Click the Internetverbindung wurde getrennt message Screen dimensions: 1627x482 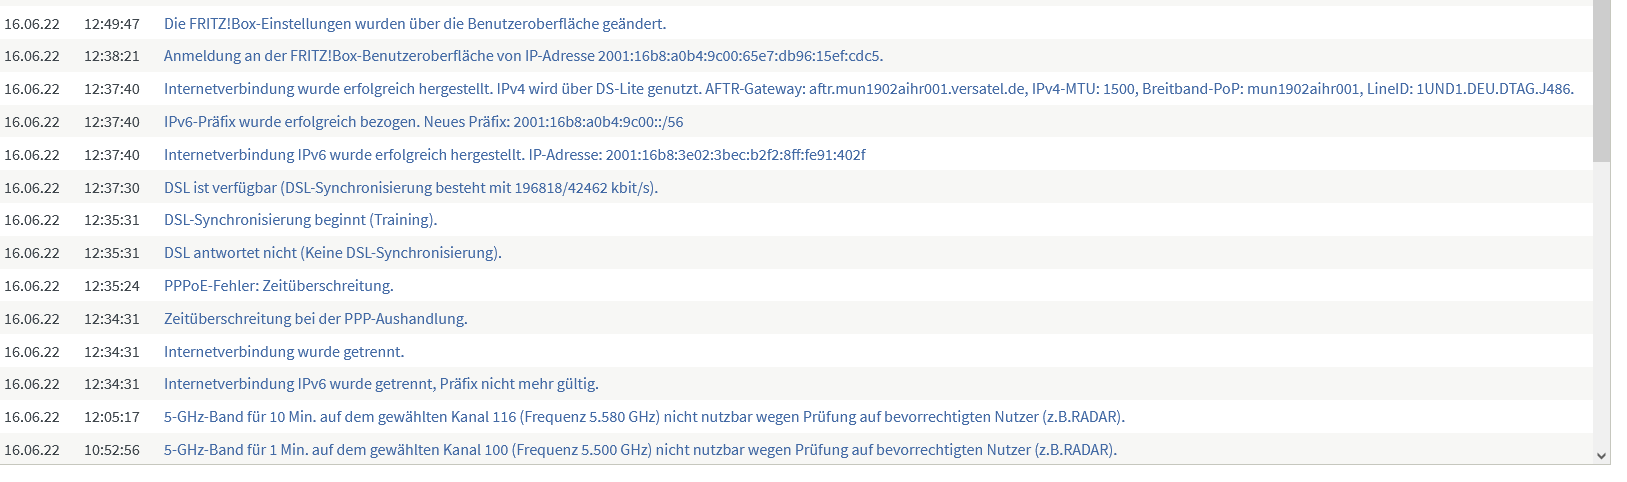(284, 352)
